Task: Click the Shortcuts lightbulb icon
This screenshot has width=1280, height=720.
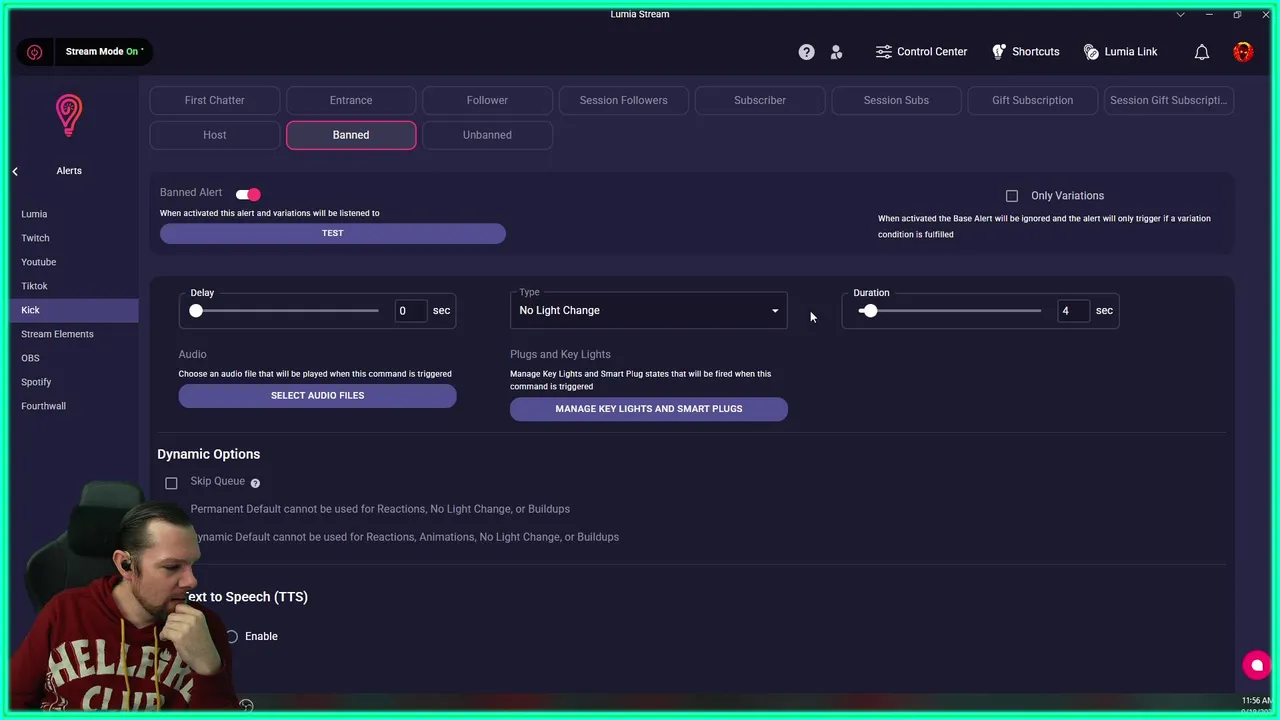Action: coord(998,52)
